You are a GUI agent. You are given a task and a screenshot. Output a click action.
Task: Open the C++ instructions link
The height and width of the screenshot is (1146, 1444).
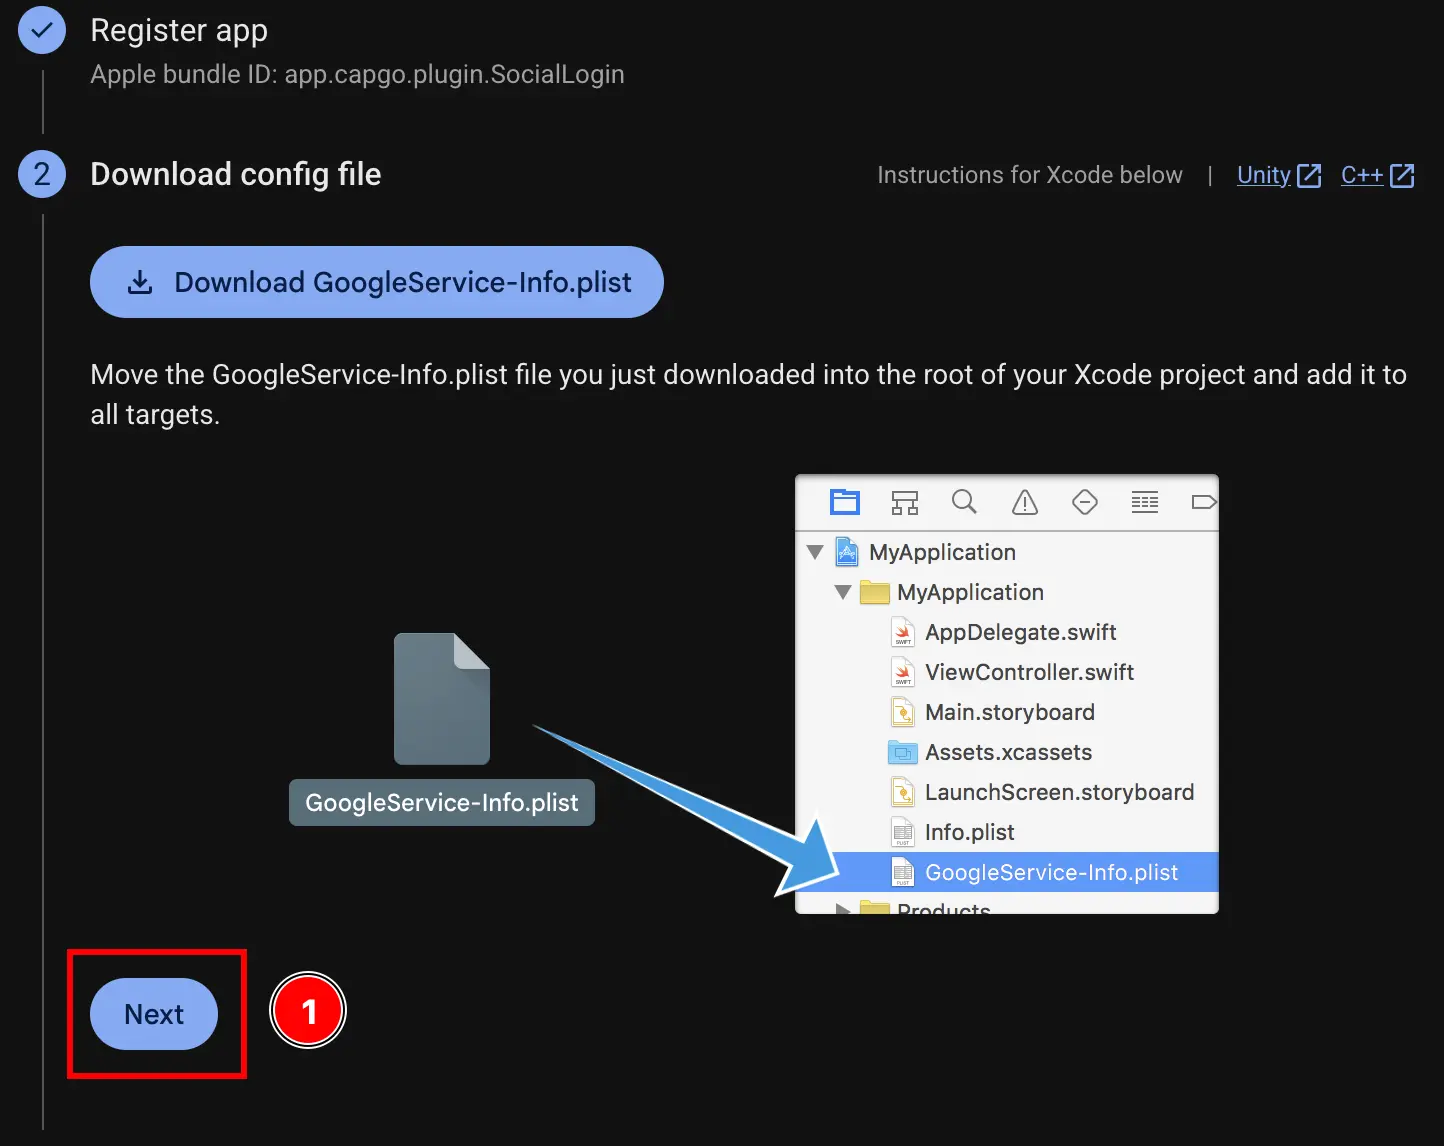[x=1362, y=175]
